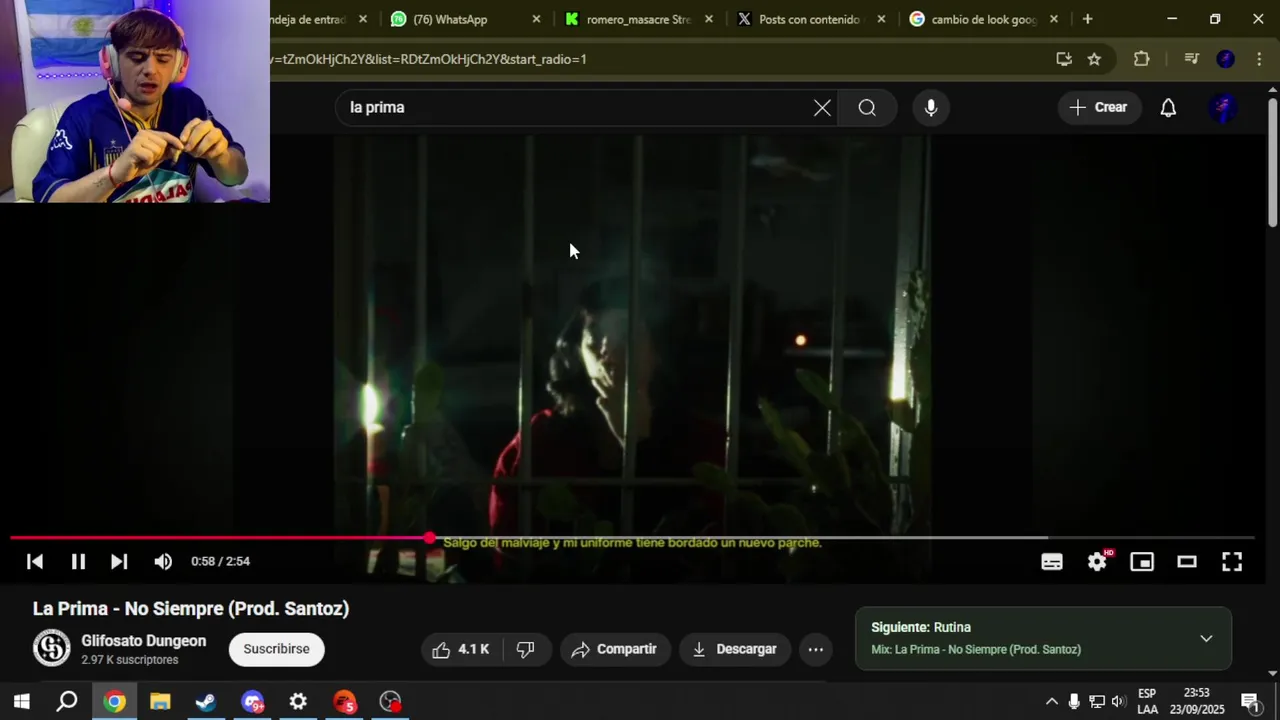
Task: Toggle subtitles on the player
Action: click(1052, 562)
